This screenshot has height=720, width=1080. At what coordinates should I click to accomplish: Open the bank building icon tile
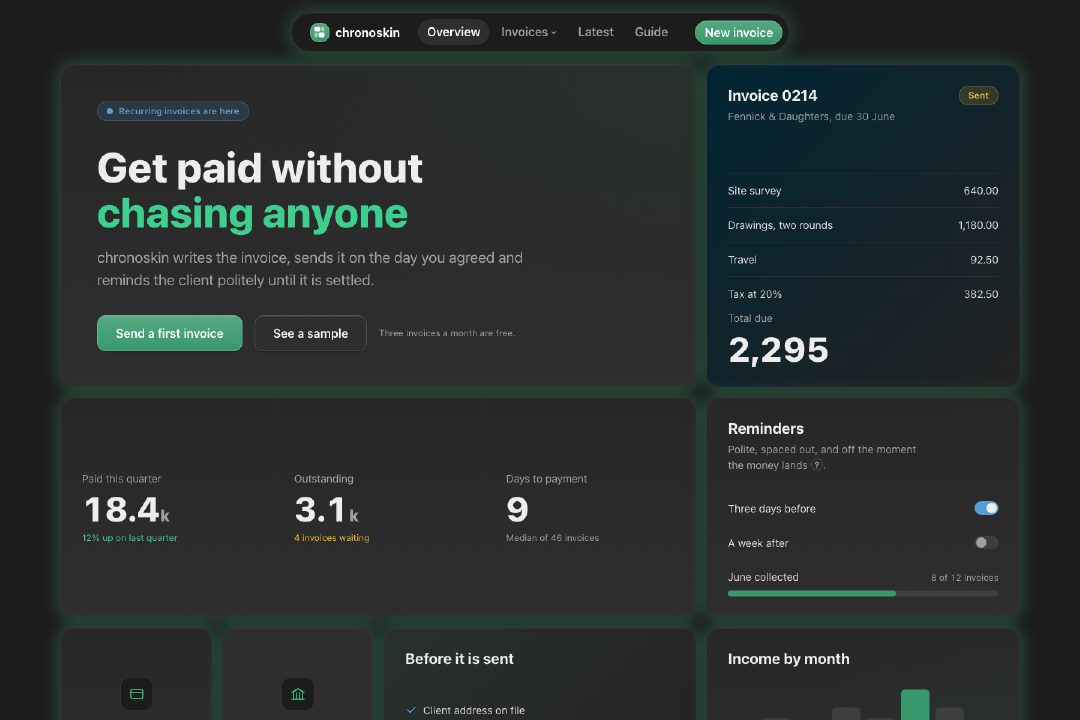[x=298, y=694]
